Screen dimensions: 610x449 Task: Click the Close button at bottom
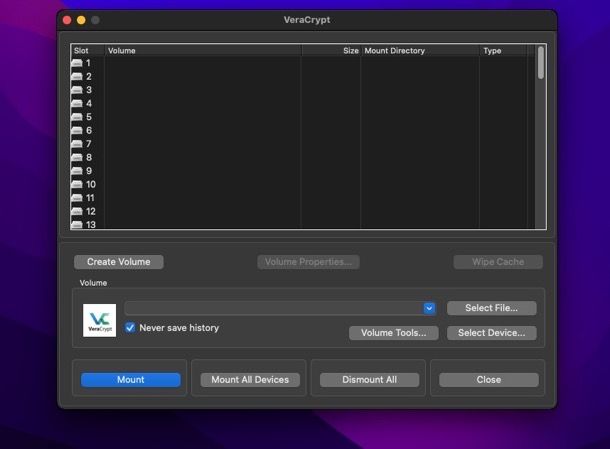tap(489, 380)
